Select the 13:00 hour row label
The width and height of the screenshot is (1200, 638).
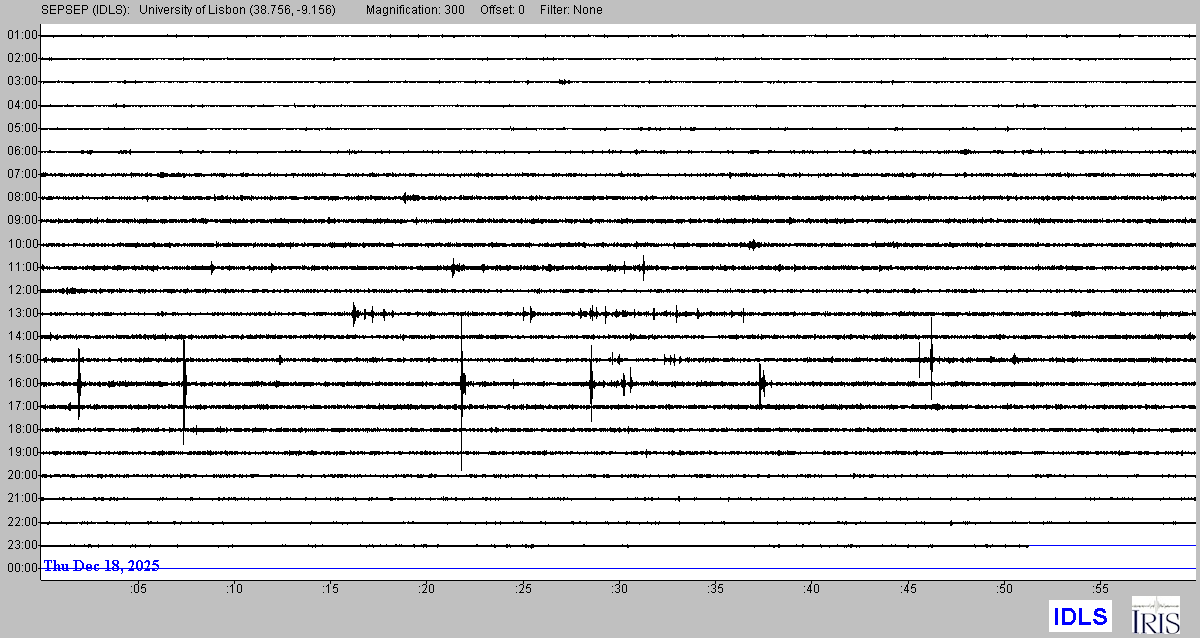point(22,313)
